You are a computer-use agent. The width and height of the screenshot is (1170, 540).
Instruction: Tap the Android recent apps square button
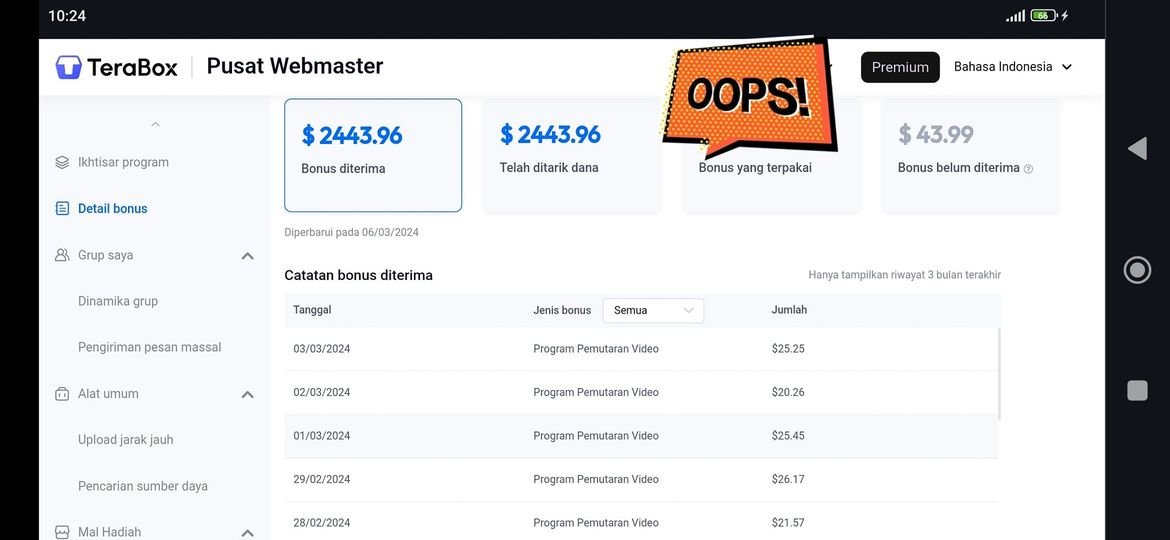pyautogui.click(x=1137, y=391)
